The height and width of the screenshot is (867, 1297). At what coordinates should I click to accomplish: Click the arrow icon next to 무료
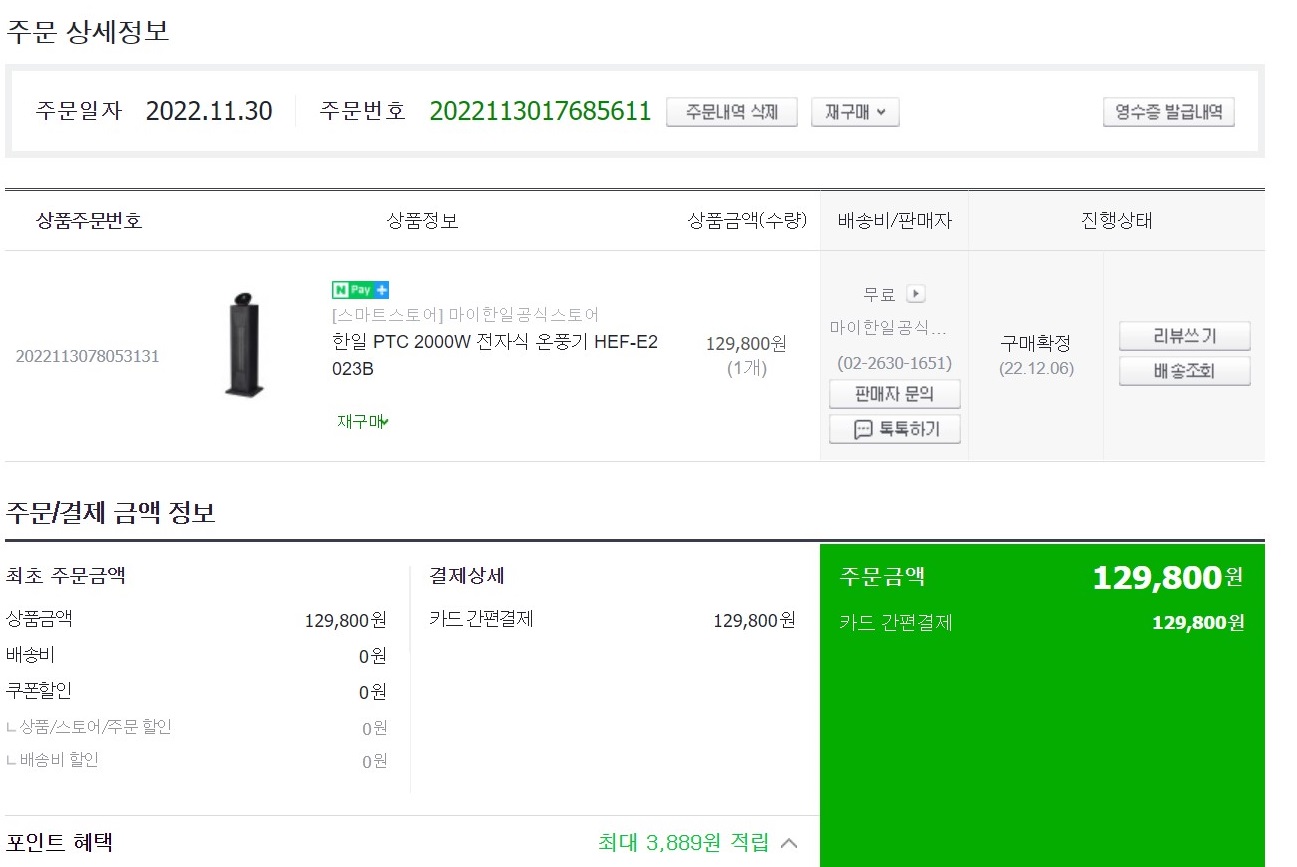916,294
